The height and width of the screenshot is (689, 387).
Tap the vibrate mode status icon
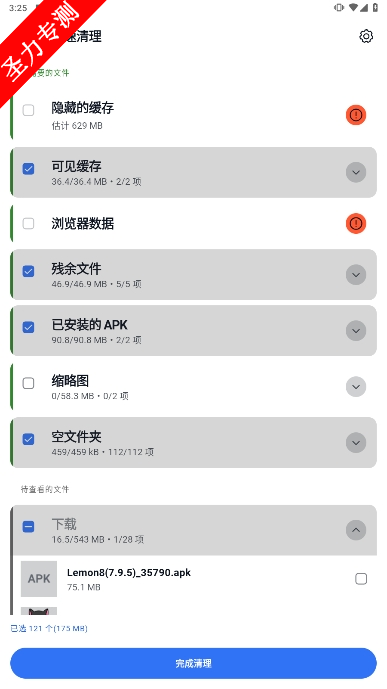(339, 7)
